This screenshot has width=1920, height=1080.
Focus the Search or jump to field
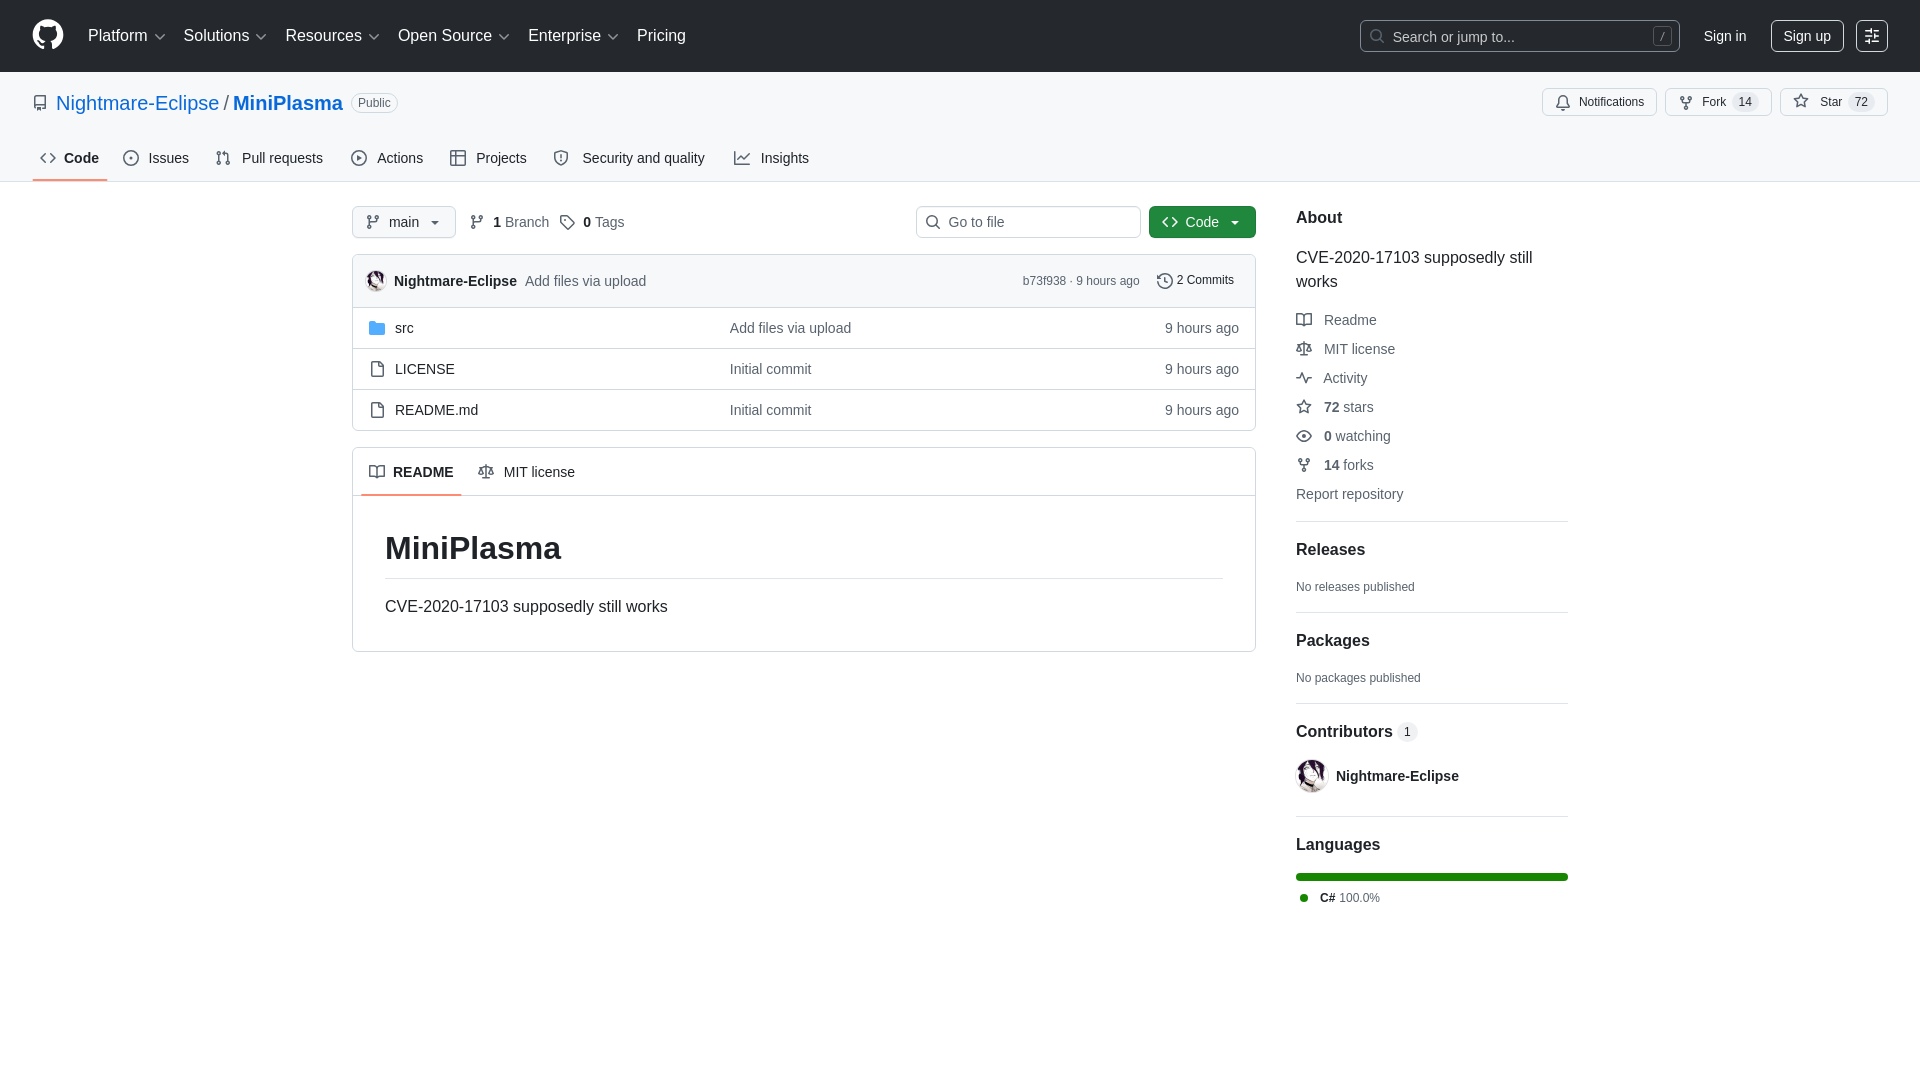pyautogui.click(x=1519, y=36)
